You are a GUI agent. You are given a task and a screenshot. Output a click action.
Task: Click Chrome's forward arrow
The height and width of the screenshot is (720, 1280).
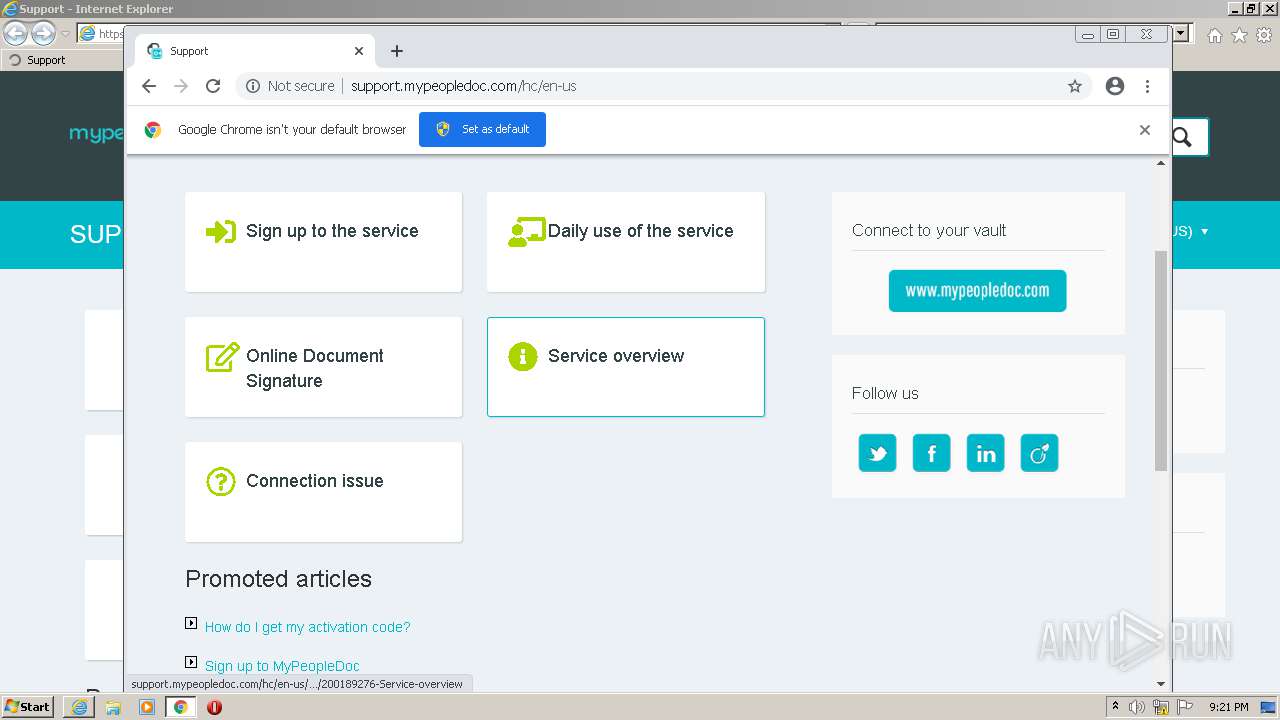tap(181, 86)
